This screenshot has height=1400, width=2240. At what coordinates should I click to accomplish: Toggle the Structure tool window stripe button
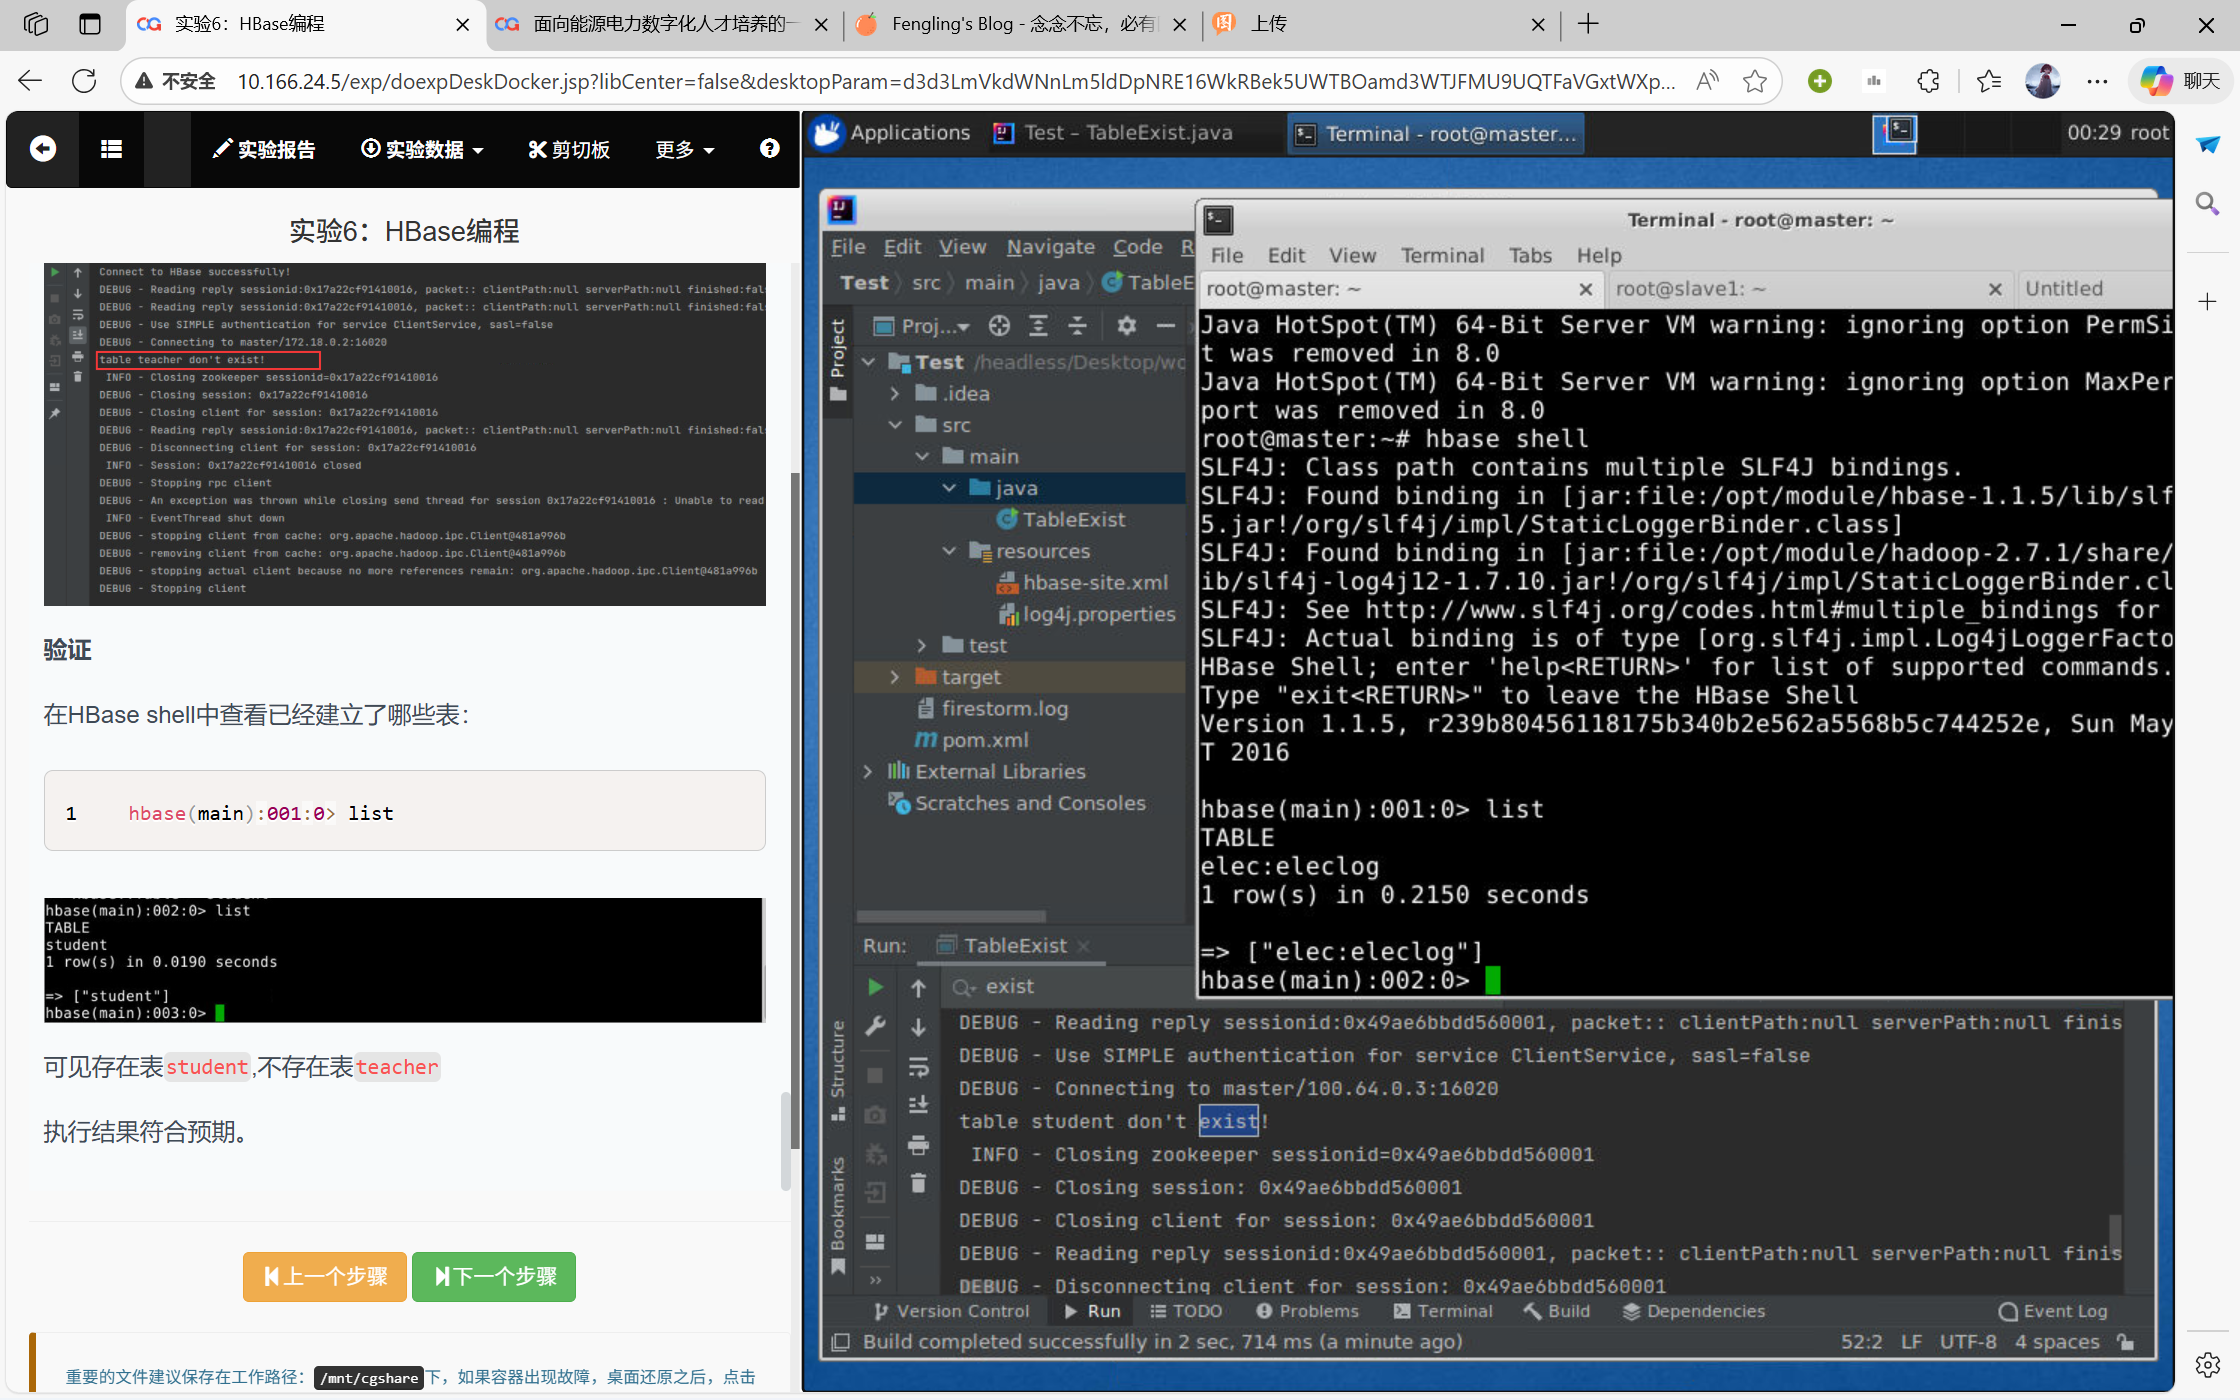click(x=838, y=1070)
